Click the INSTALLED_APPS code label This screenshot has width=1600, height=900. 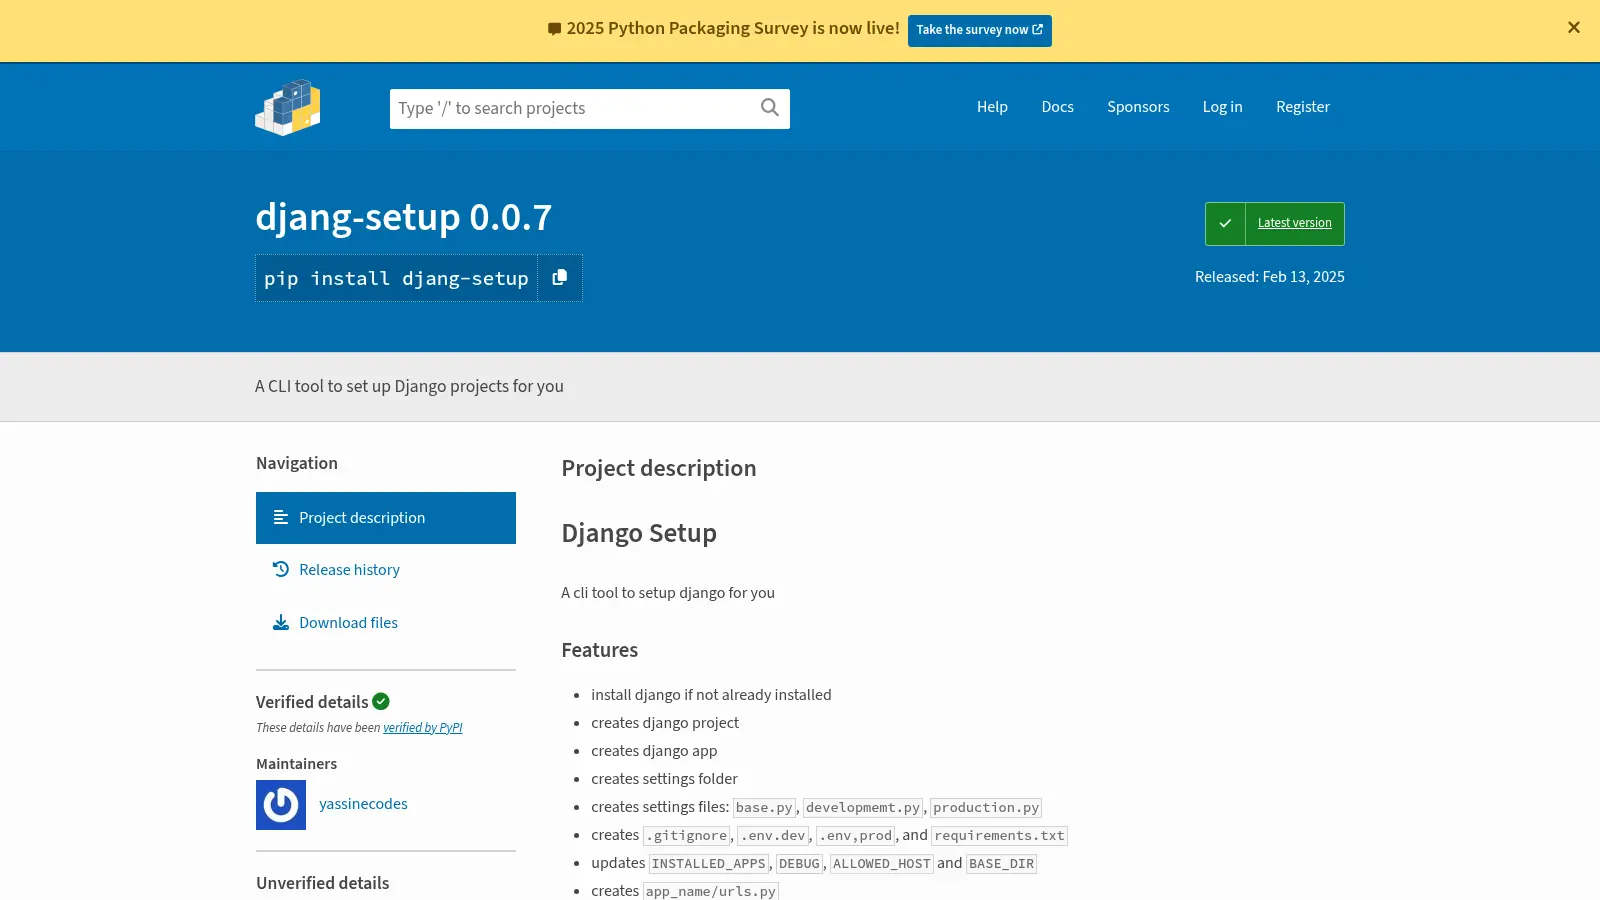click(x=708, y=864)
